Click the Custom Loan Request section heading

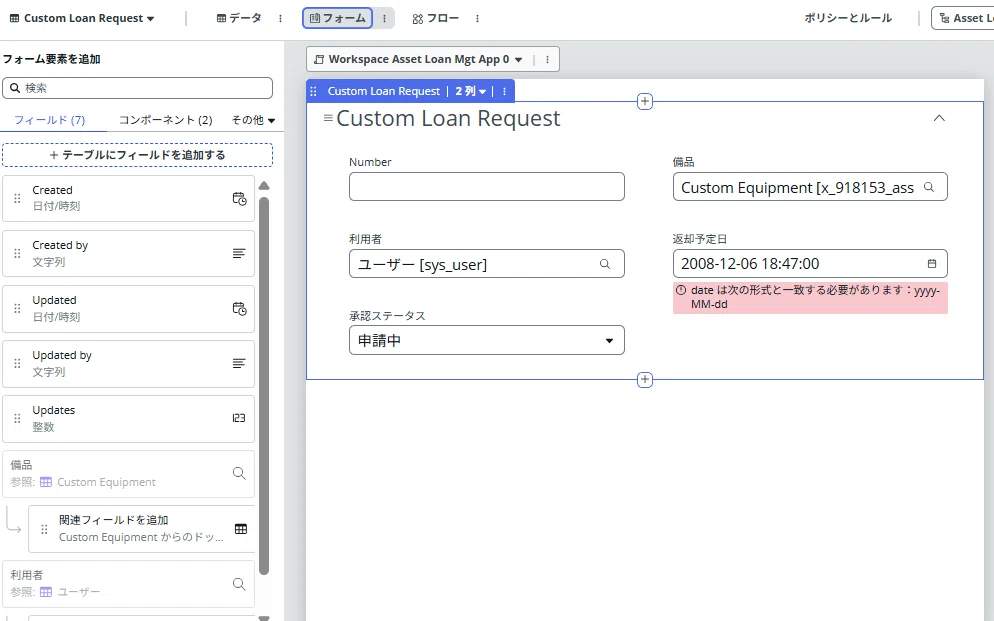448,118
